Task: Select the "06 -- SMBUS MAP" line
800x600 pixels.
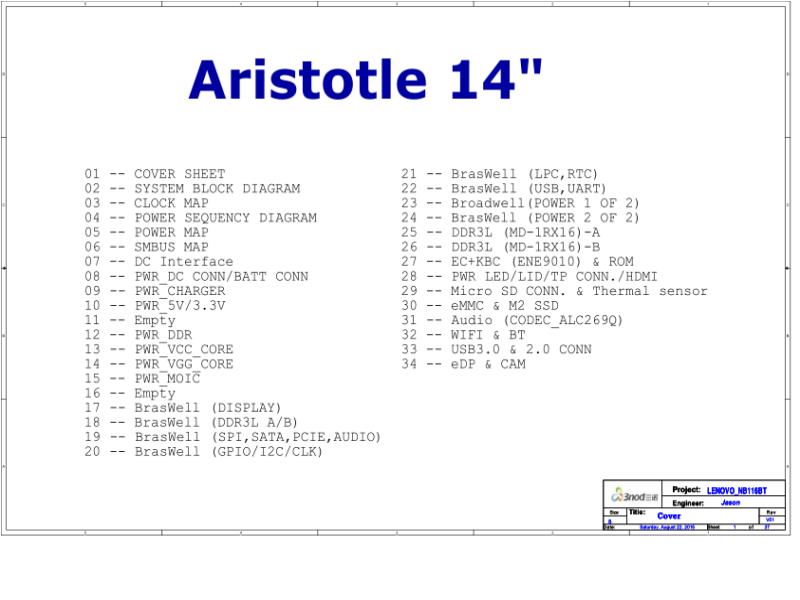Action: (x=146, y=247)
